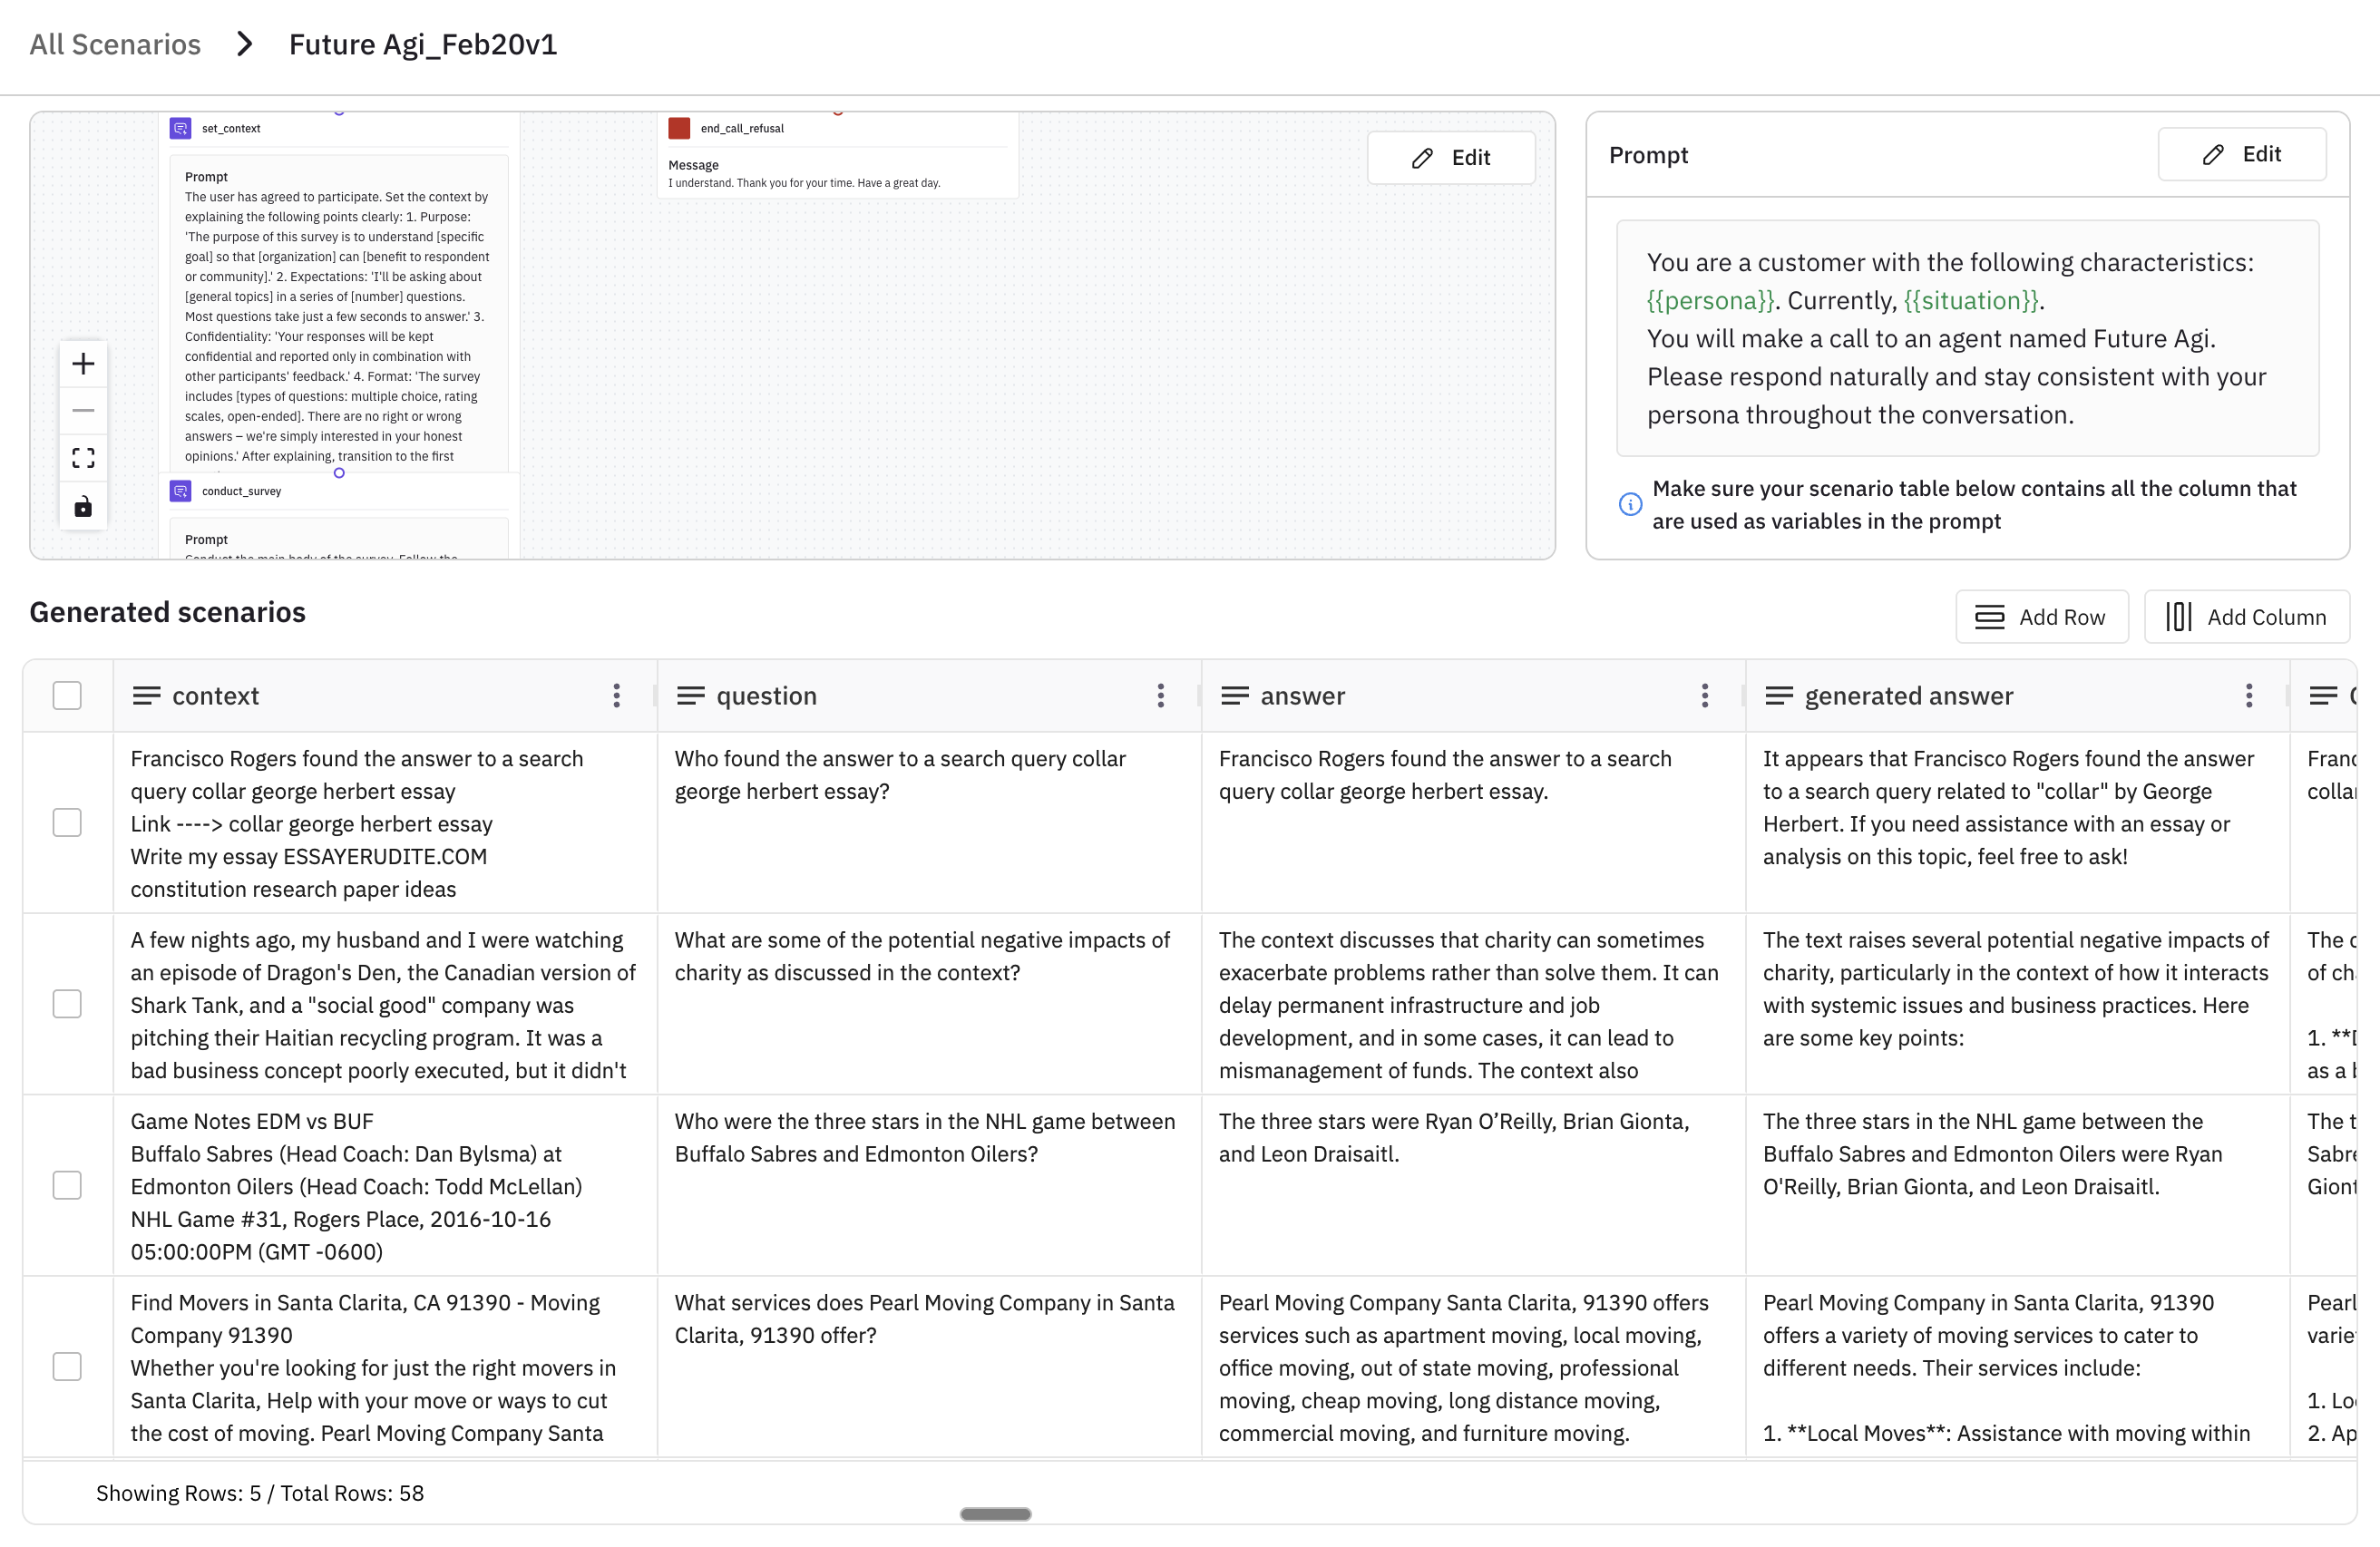
Task: Open the generated answer column menu
Action: pos(2248,695)
